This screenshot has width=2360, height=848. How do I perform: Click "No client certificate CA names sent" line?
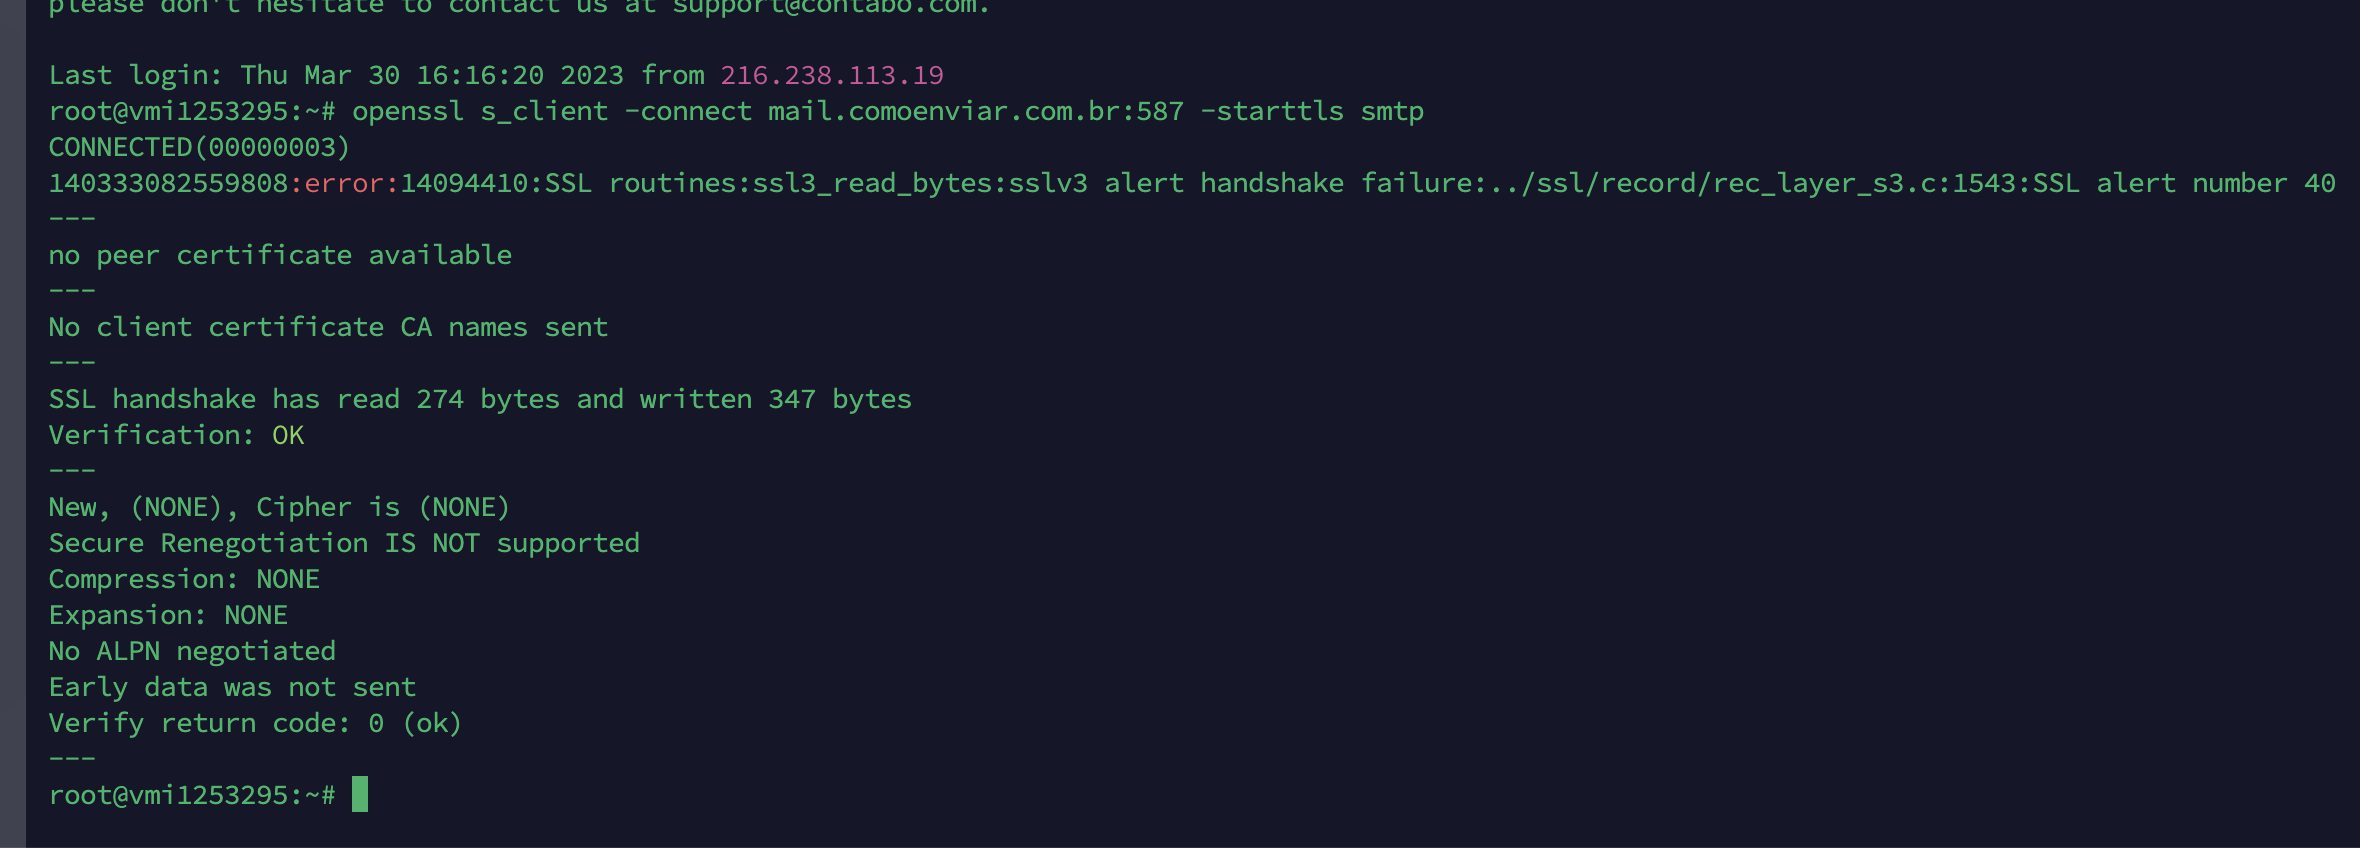(x=328, y=327)
